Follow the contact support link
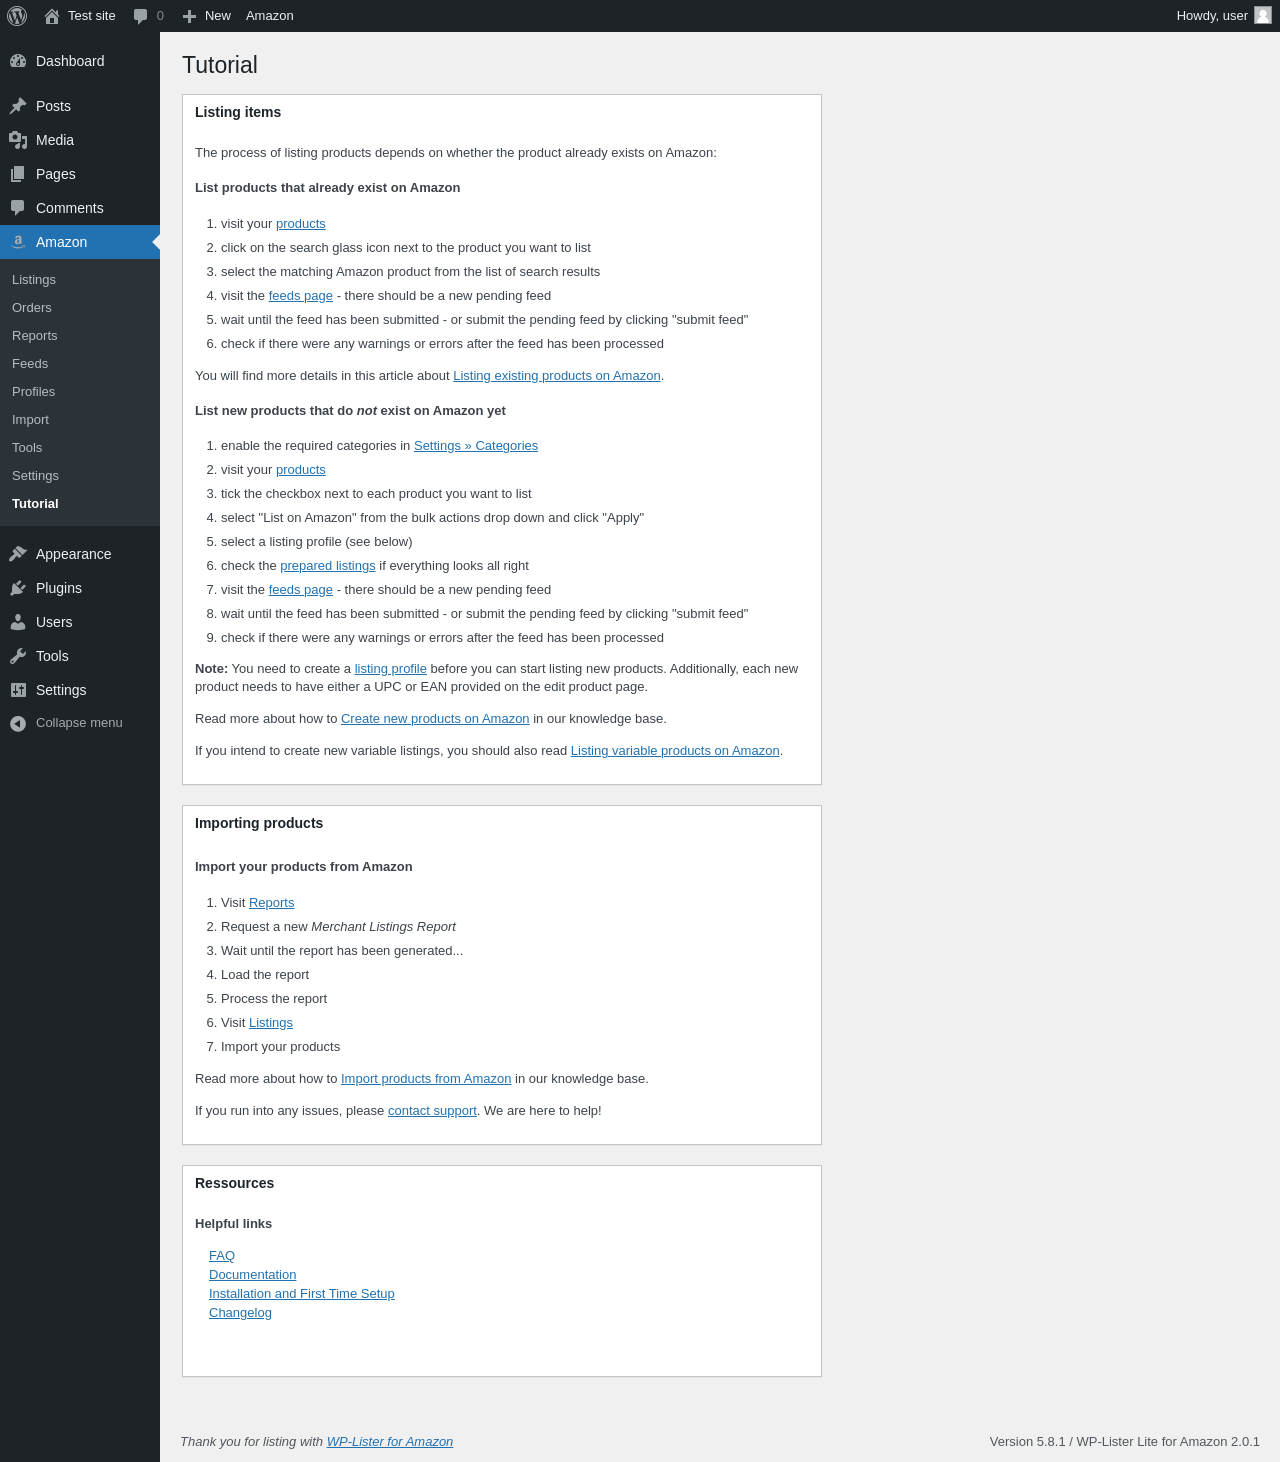Screen dimensions: 1280x1462 coord(432,1111)
